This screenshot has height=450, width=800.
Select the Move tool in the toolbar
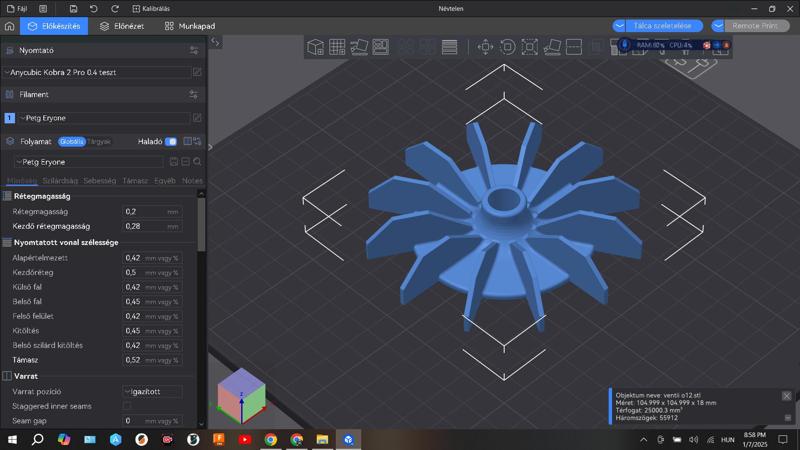[485, 47]
